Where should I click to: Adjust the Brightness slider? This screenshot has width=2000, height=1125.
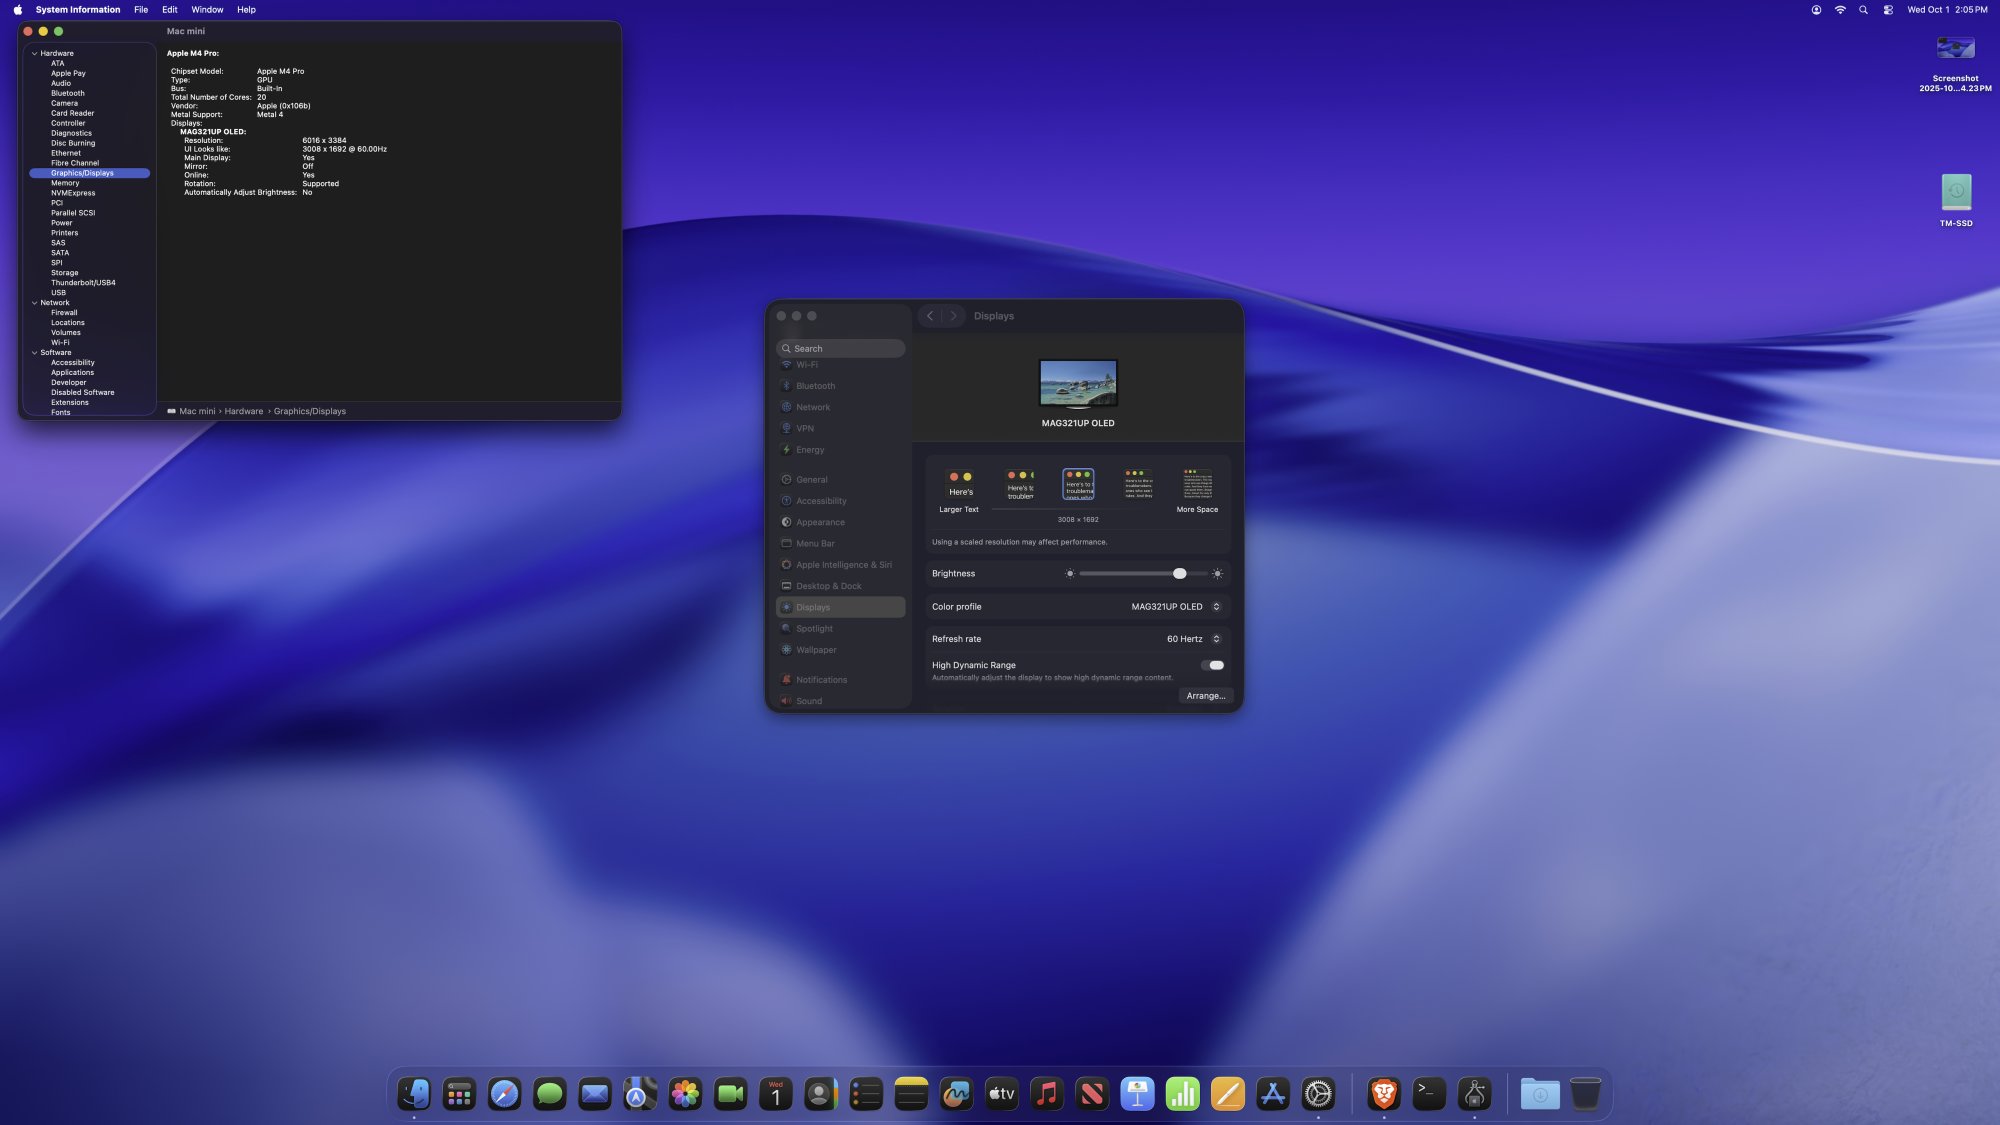pos(1180,574)
